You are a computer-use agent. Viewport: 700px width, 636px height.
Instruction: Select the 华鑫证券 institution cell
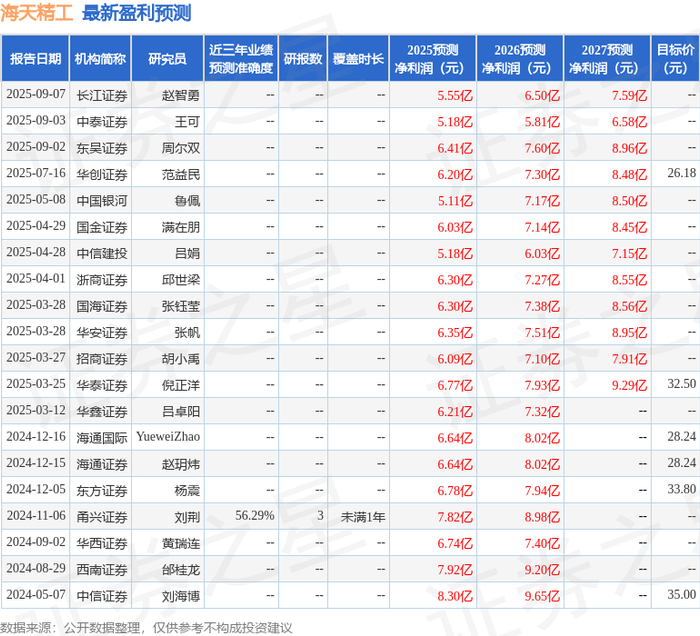(102, 411)
